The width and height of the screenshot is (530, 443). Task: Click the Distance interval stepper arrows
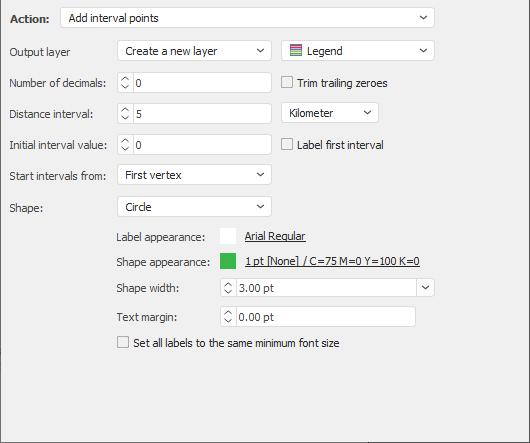click(125, 114)
